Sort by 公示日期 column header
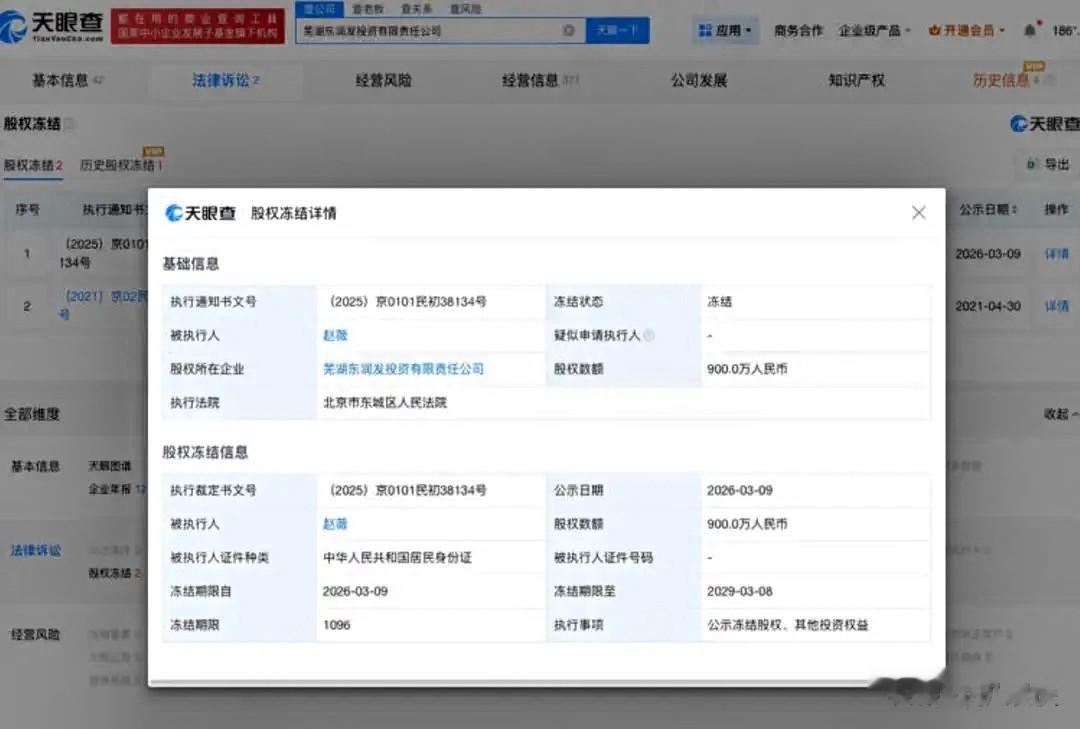 coord(988,209)
